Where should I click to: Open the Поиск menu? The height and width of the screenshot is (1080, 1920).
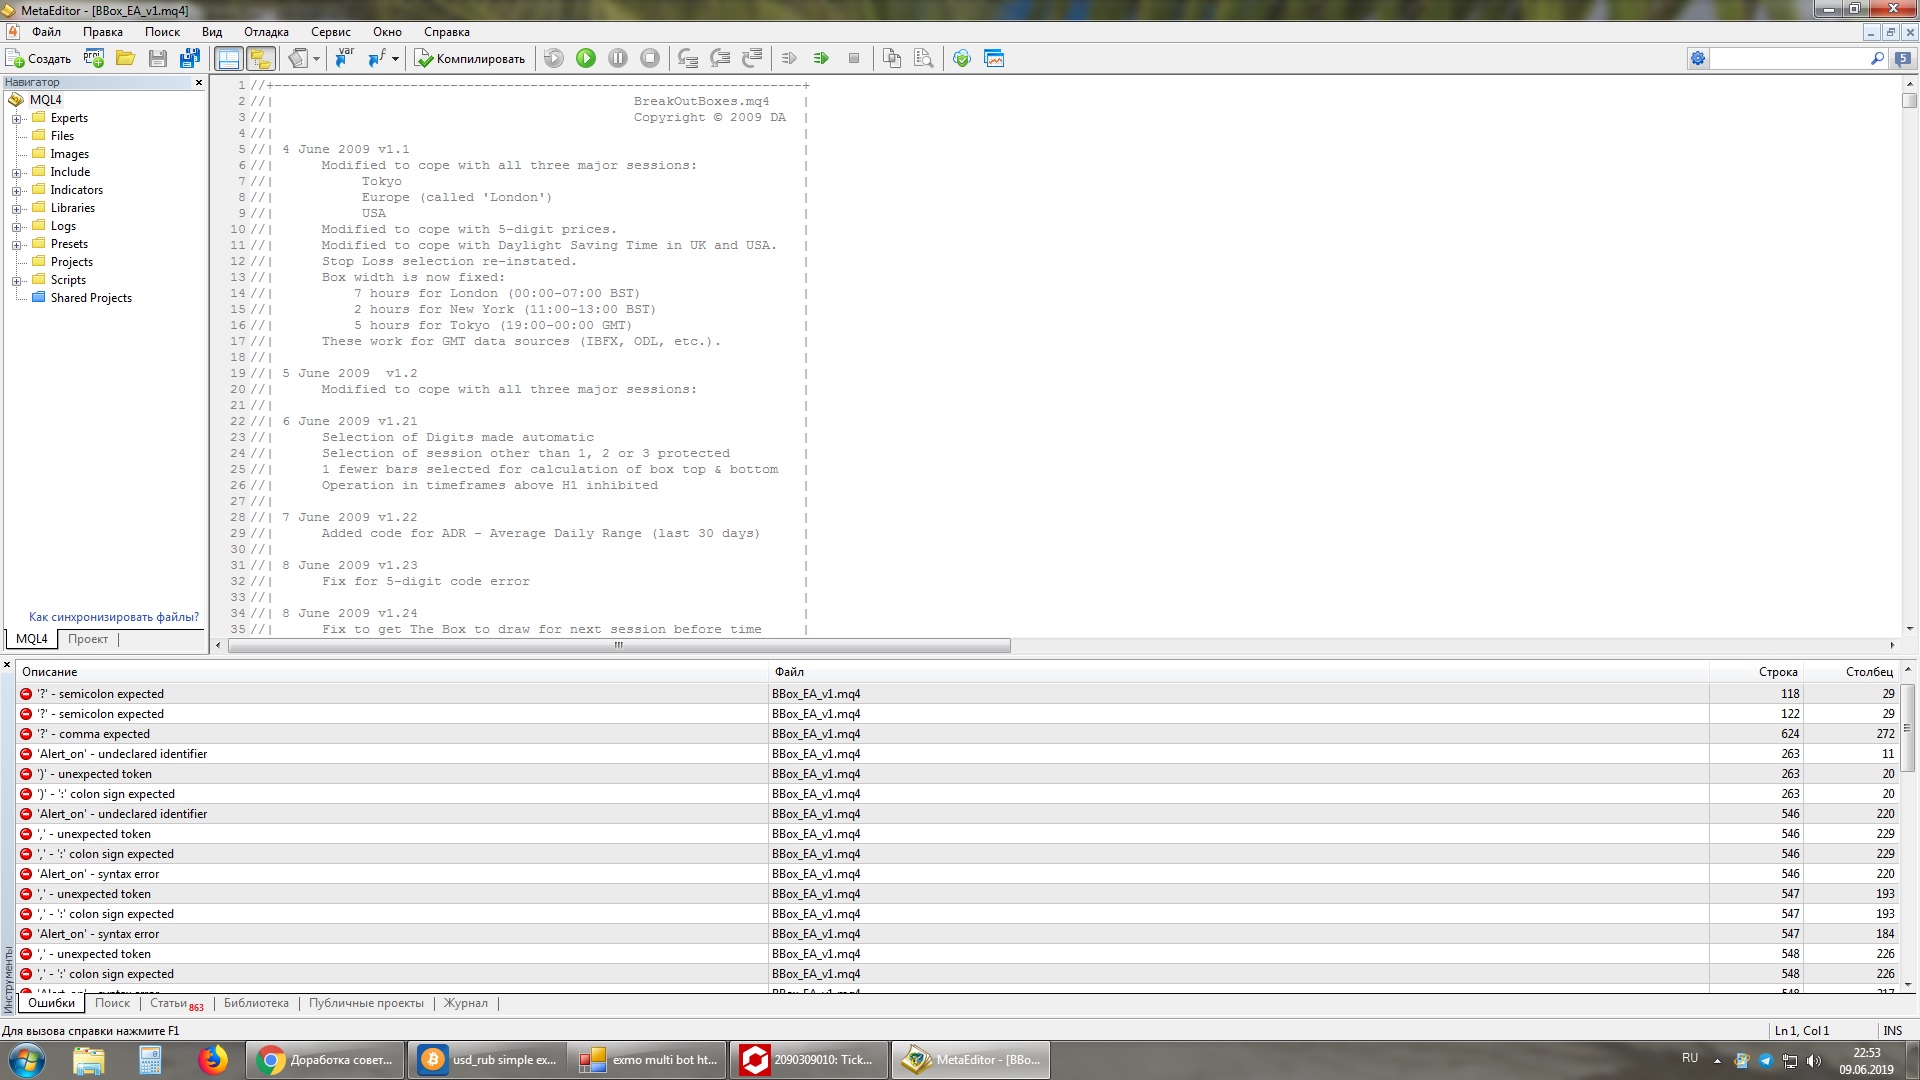[x=162, y=32]
